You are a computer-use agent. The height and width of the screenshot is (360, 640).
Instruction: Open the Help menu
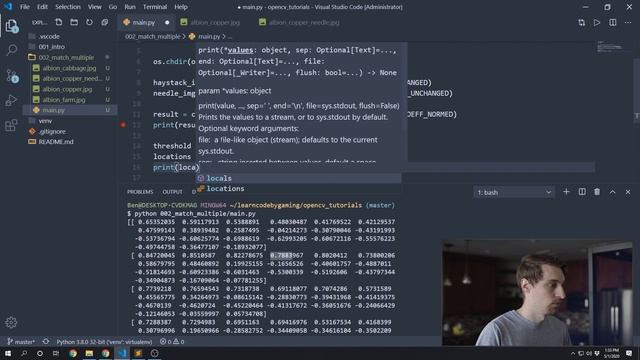[181, 7]
